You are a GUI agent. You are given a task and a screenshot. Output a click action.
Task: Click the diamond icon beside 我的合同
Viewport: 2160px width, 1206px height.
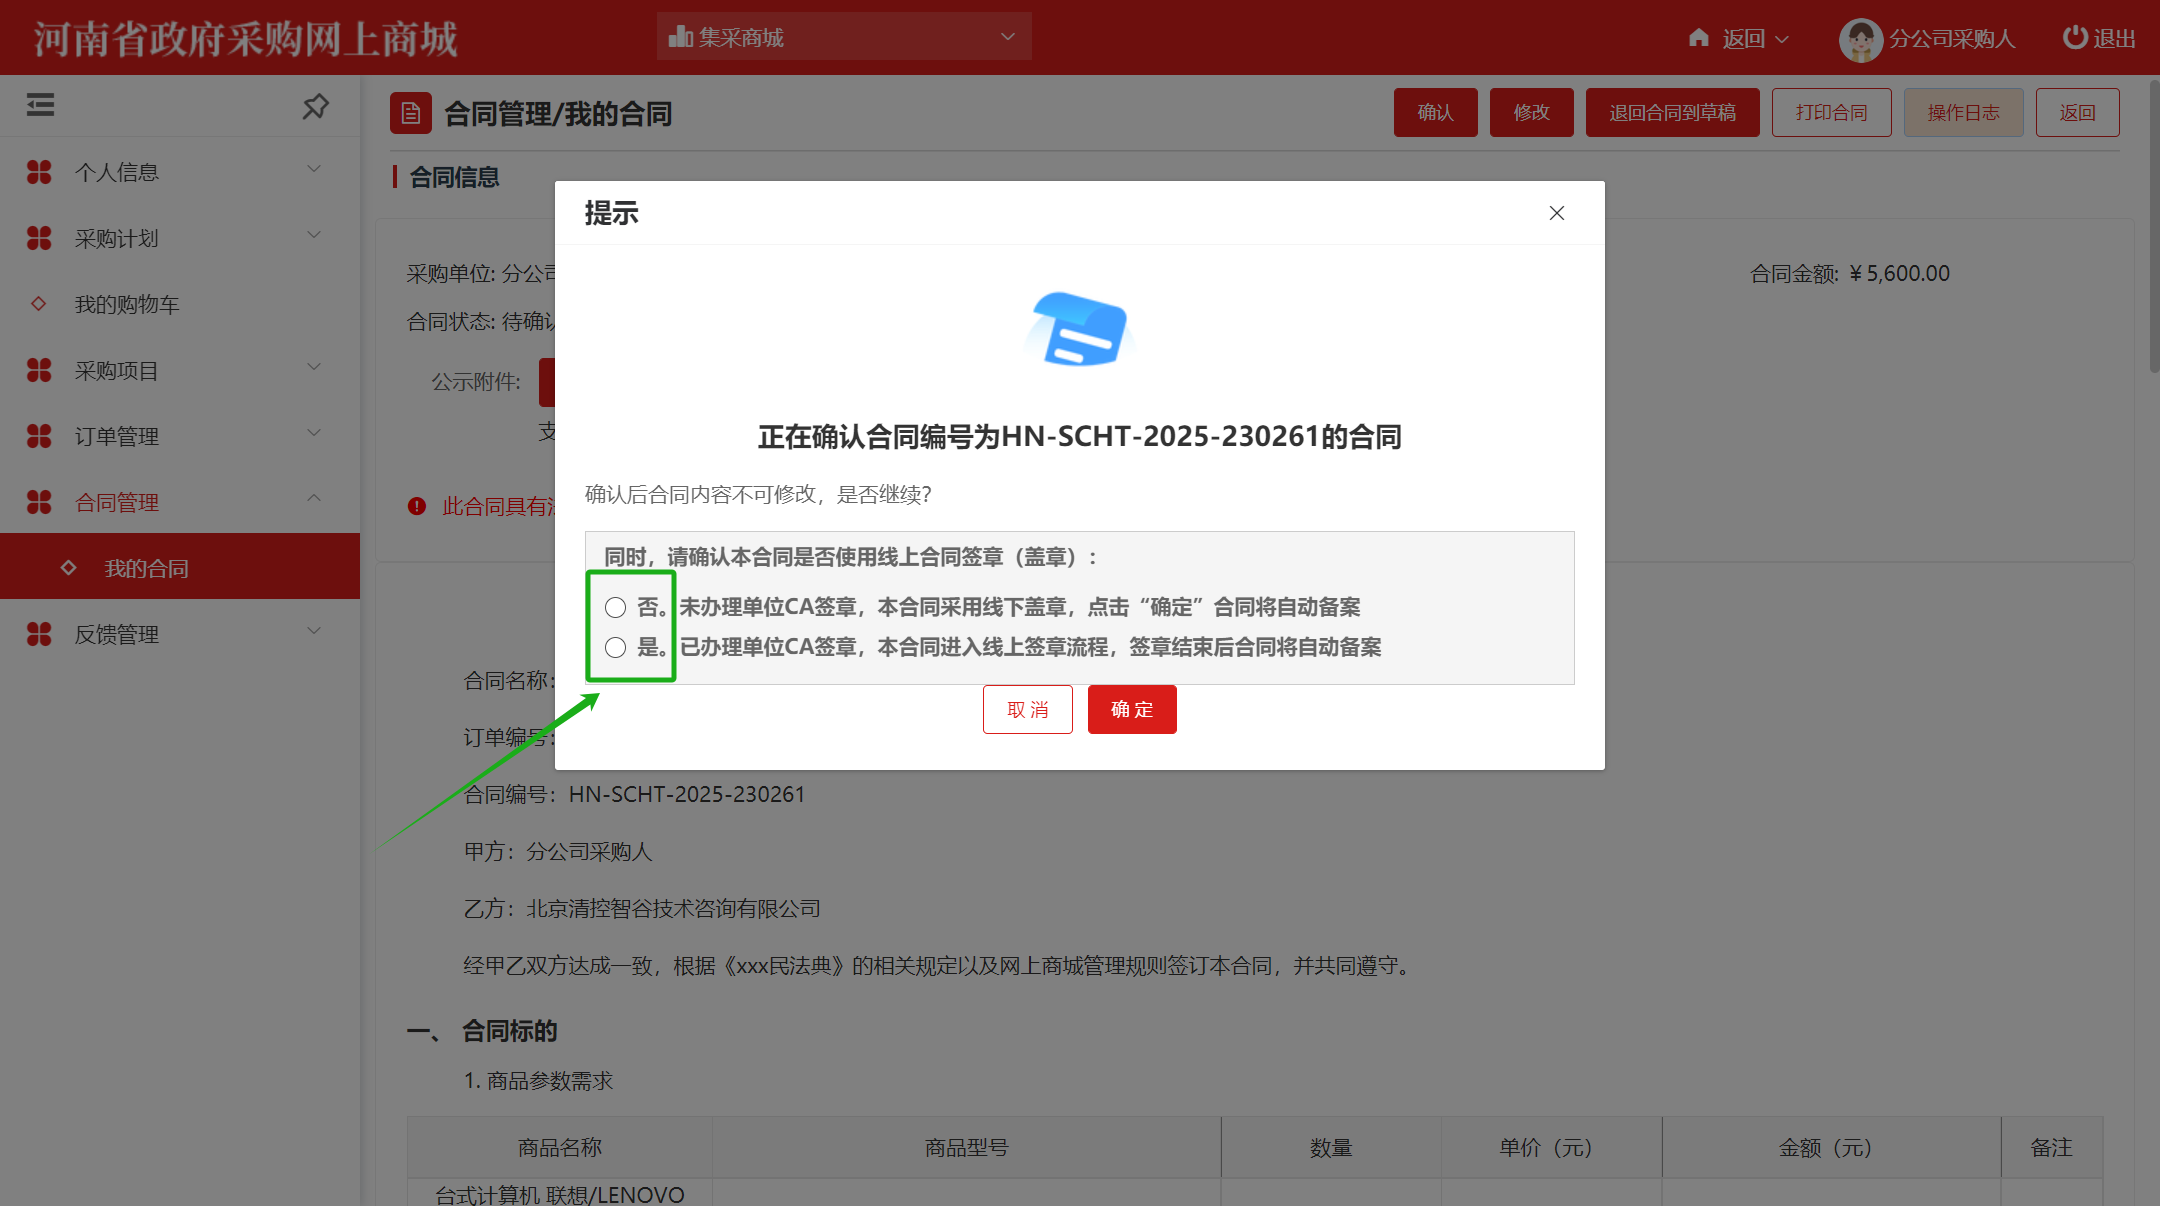click(68, 567)
